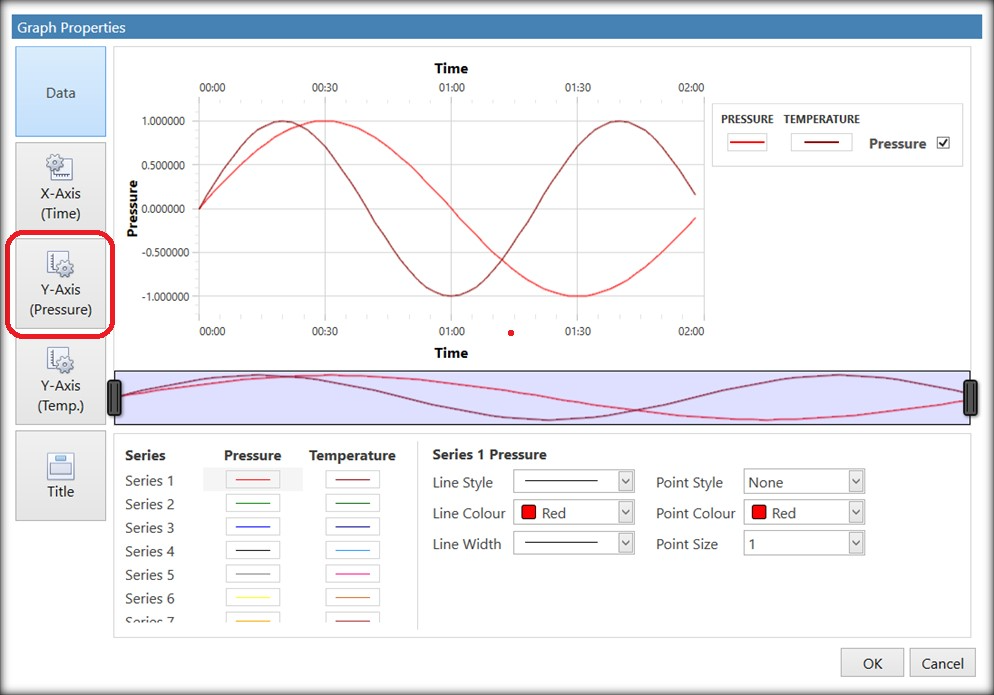
Task: Click the TEMPERATURE legend dark red swatch
Action: 821,142
